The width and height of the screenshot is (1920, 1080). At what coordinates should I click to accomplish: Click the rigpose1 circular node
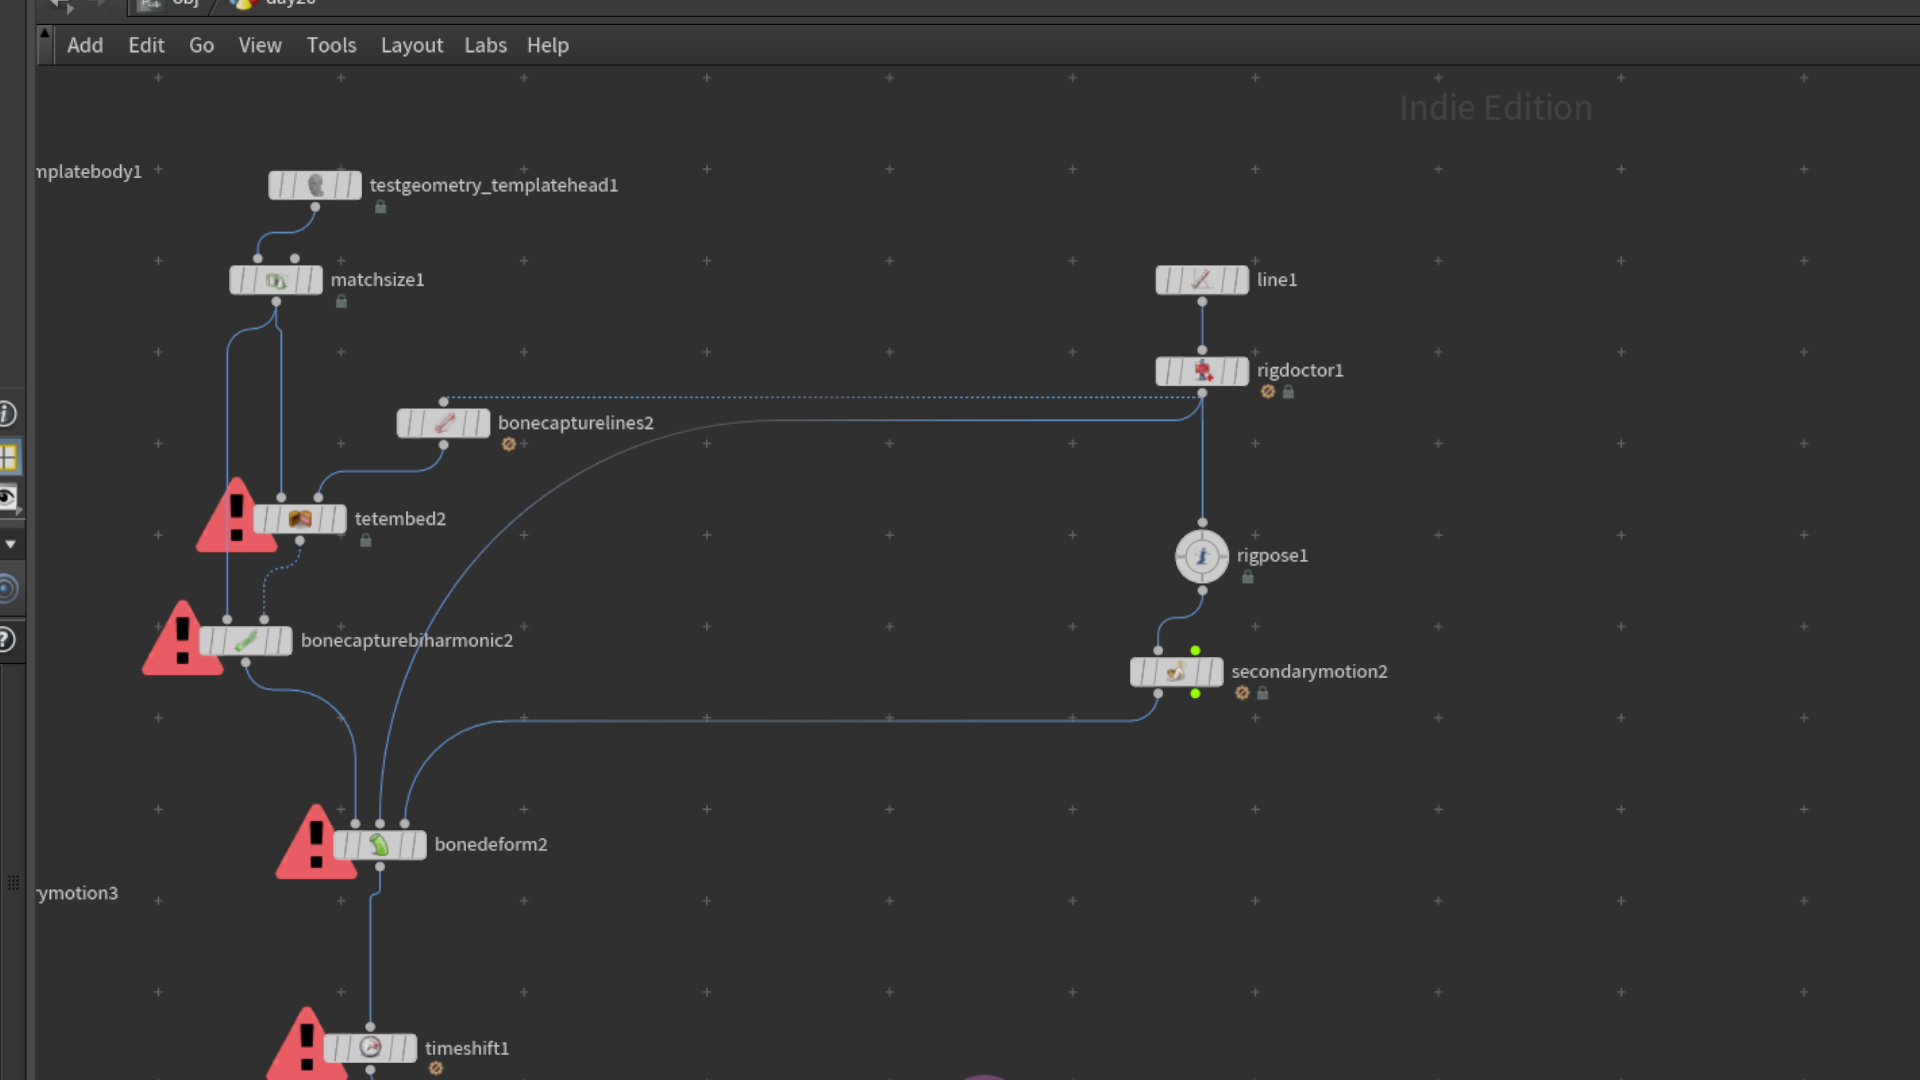click(x=1202, y=556)
